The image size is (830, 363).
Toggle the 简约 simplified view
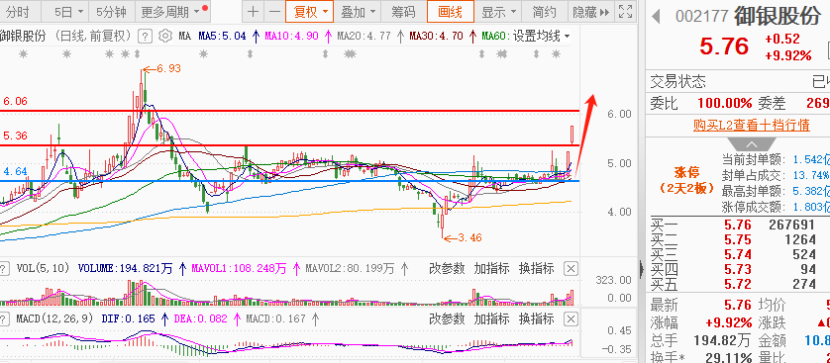[x=545, y=12]
